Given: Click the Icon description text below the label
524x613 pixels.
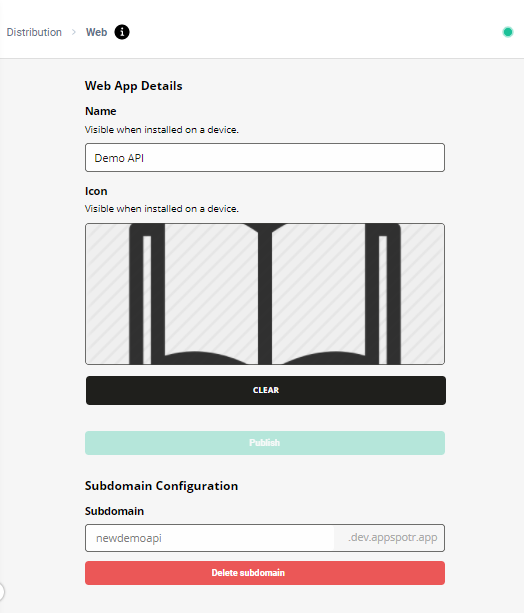Looking at the screenshot, I should point(162,209).
